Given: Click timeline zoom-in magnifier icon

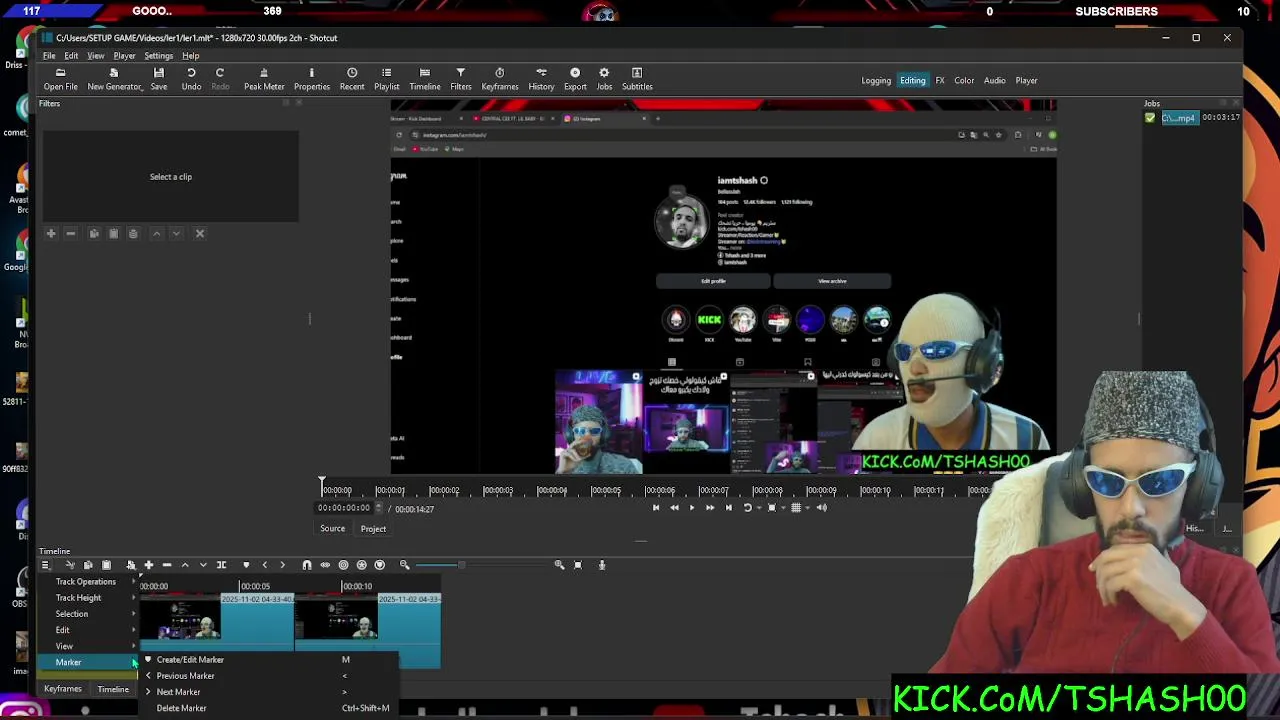Looking at the screenshot, I should point(559,565).
